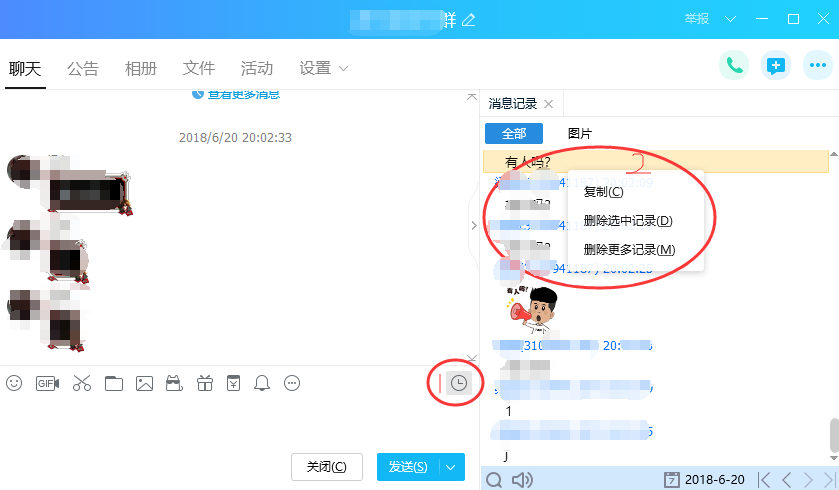Click timestamp 2018/6/20 20:02:33
The image size is (839, 490).
[235, 137]
